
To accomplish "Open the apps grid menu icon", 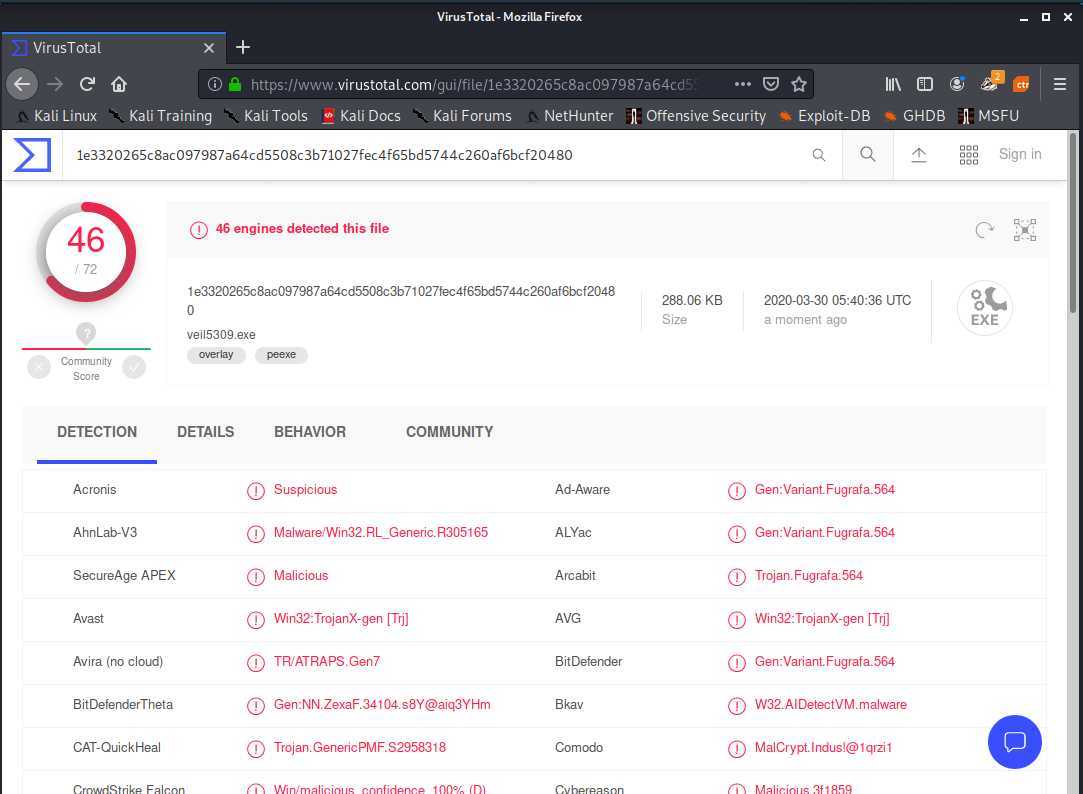I will point(968,155).
